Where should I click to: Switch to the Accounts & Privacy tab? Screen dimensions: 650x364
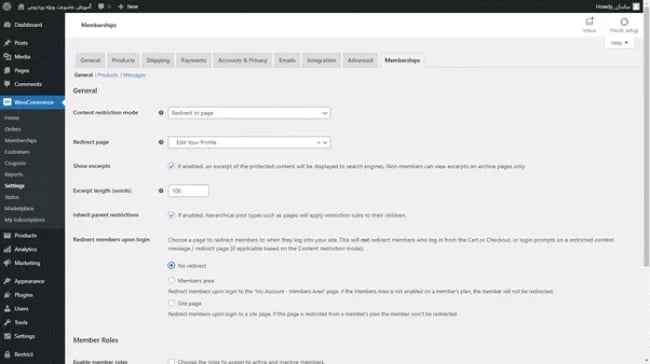point(243,60)
